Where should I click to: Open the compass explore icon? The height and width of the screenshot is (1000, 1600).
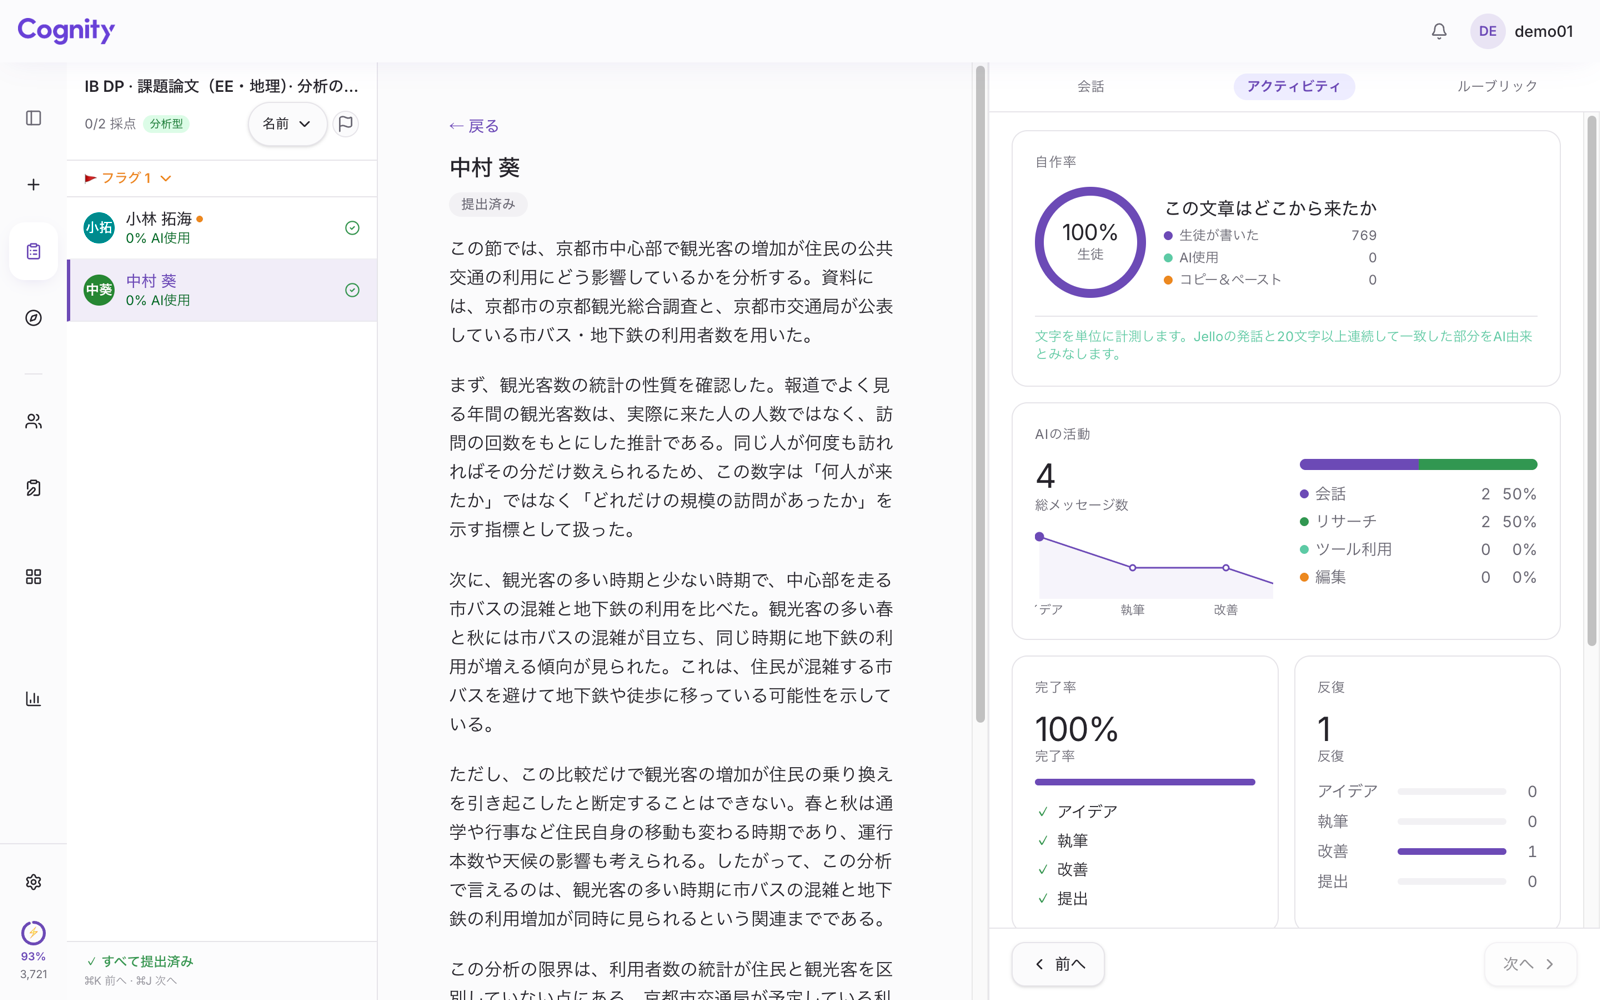tap(33, 318)
